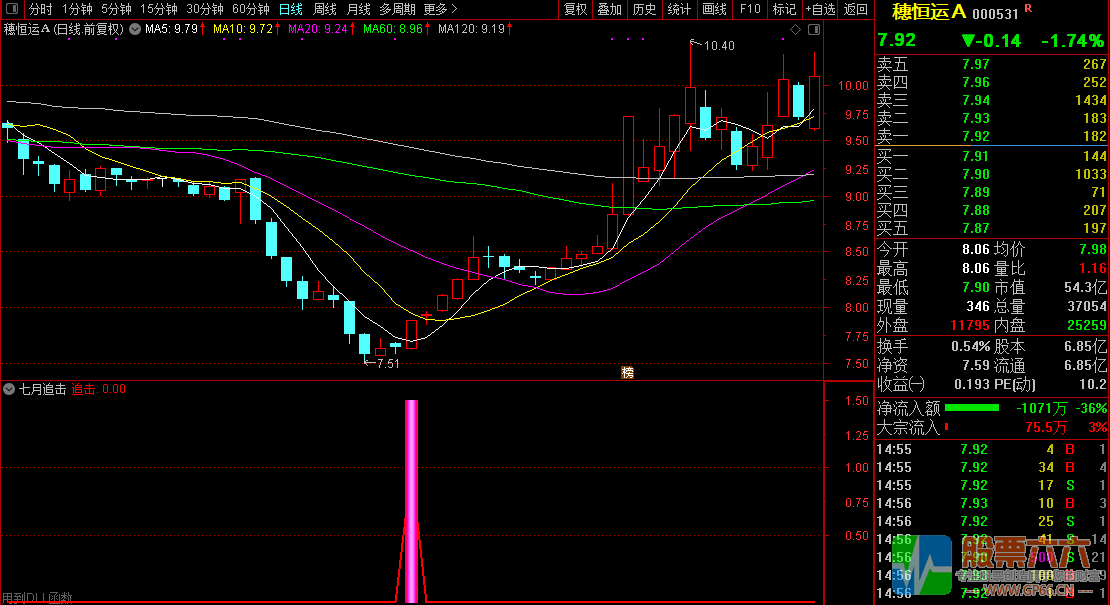This screenshot has width=1110, height=605.
Task: Click the diamond icon in chart header
Action: (795, 30)
